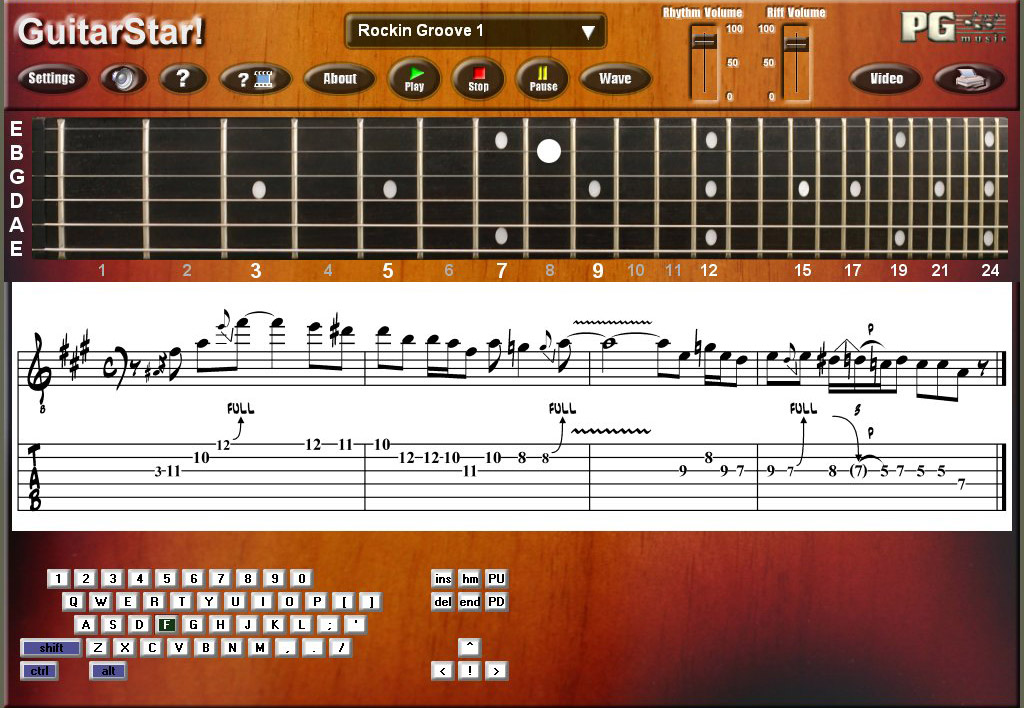Open the video help film icon button
The image size is (1024, 708).
255,78
